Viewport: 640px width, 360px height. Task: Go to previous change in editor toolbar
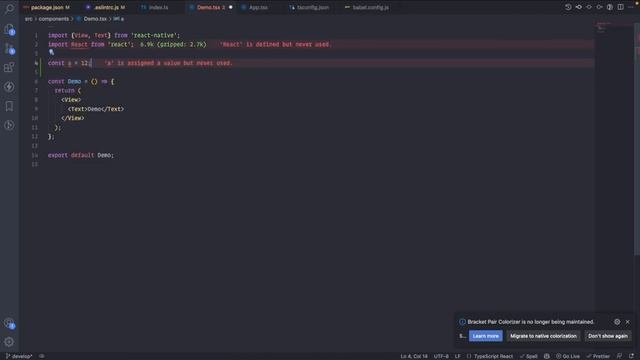click(579, 7)
